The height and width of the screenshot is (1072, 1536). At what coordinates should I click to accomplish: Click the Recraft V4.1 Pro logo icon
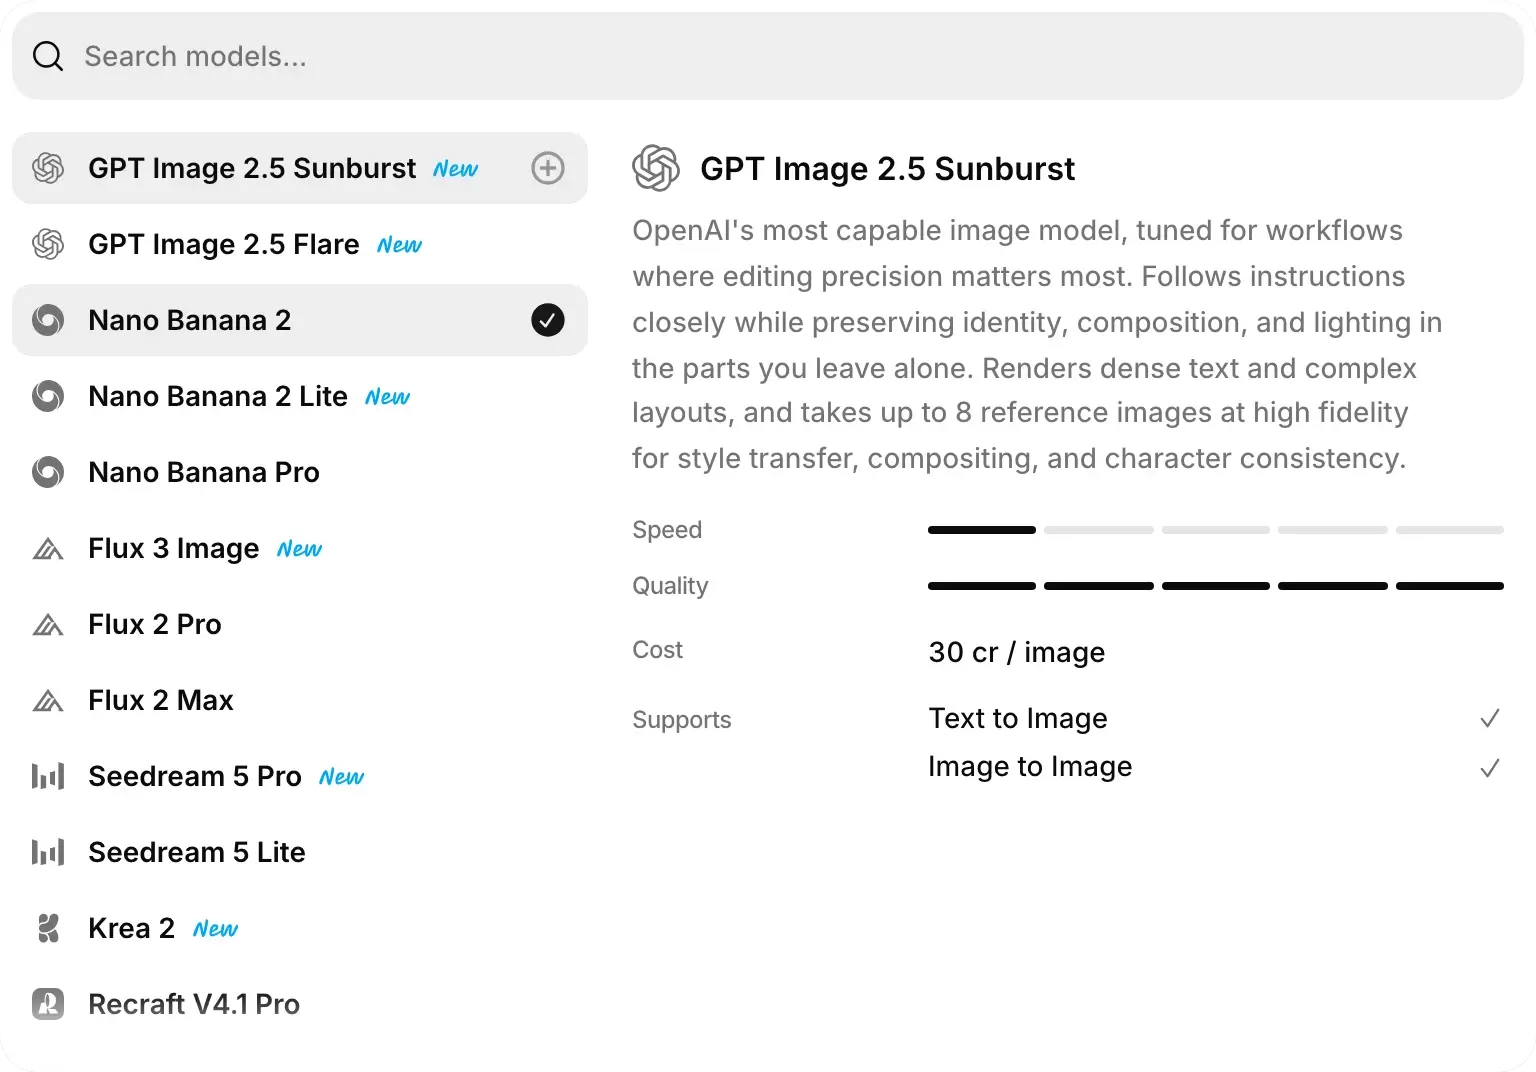48,1004
